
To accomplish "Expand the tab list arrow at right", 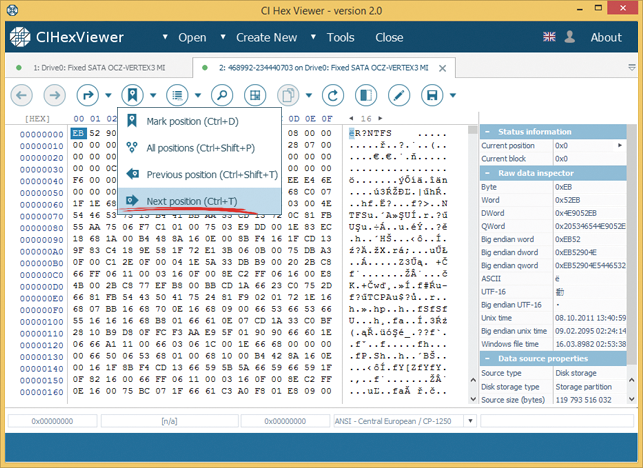I will [632, 67].
